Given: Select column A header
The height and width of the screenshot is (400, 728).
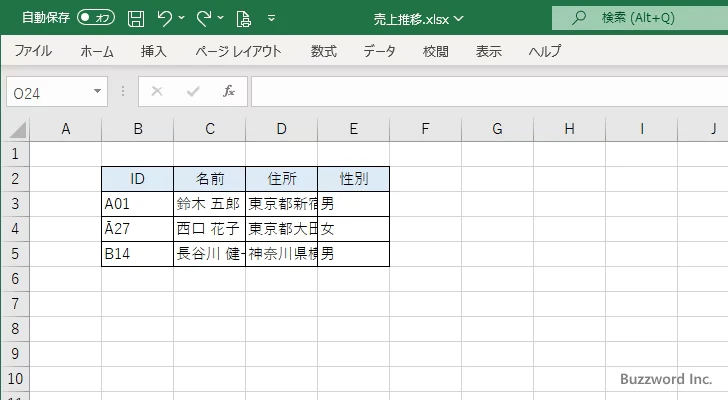Looking at the screenshot, I should point(65,129).
